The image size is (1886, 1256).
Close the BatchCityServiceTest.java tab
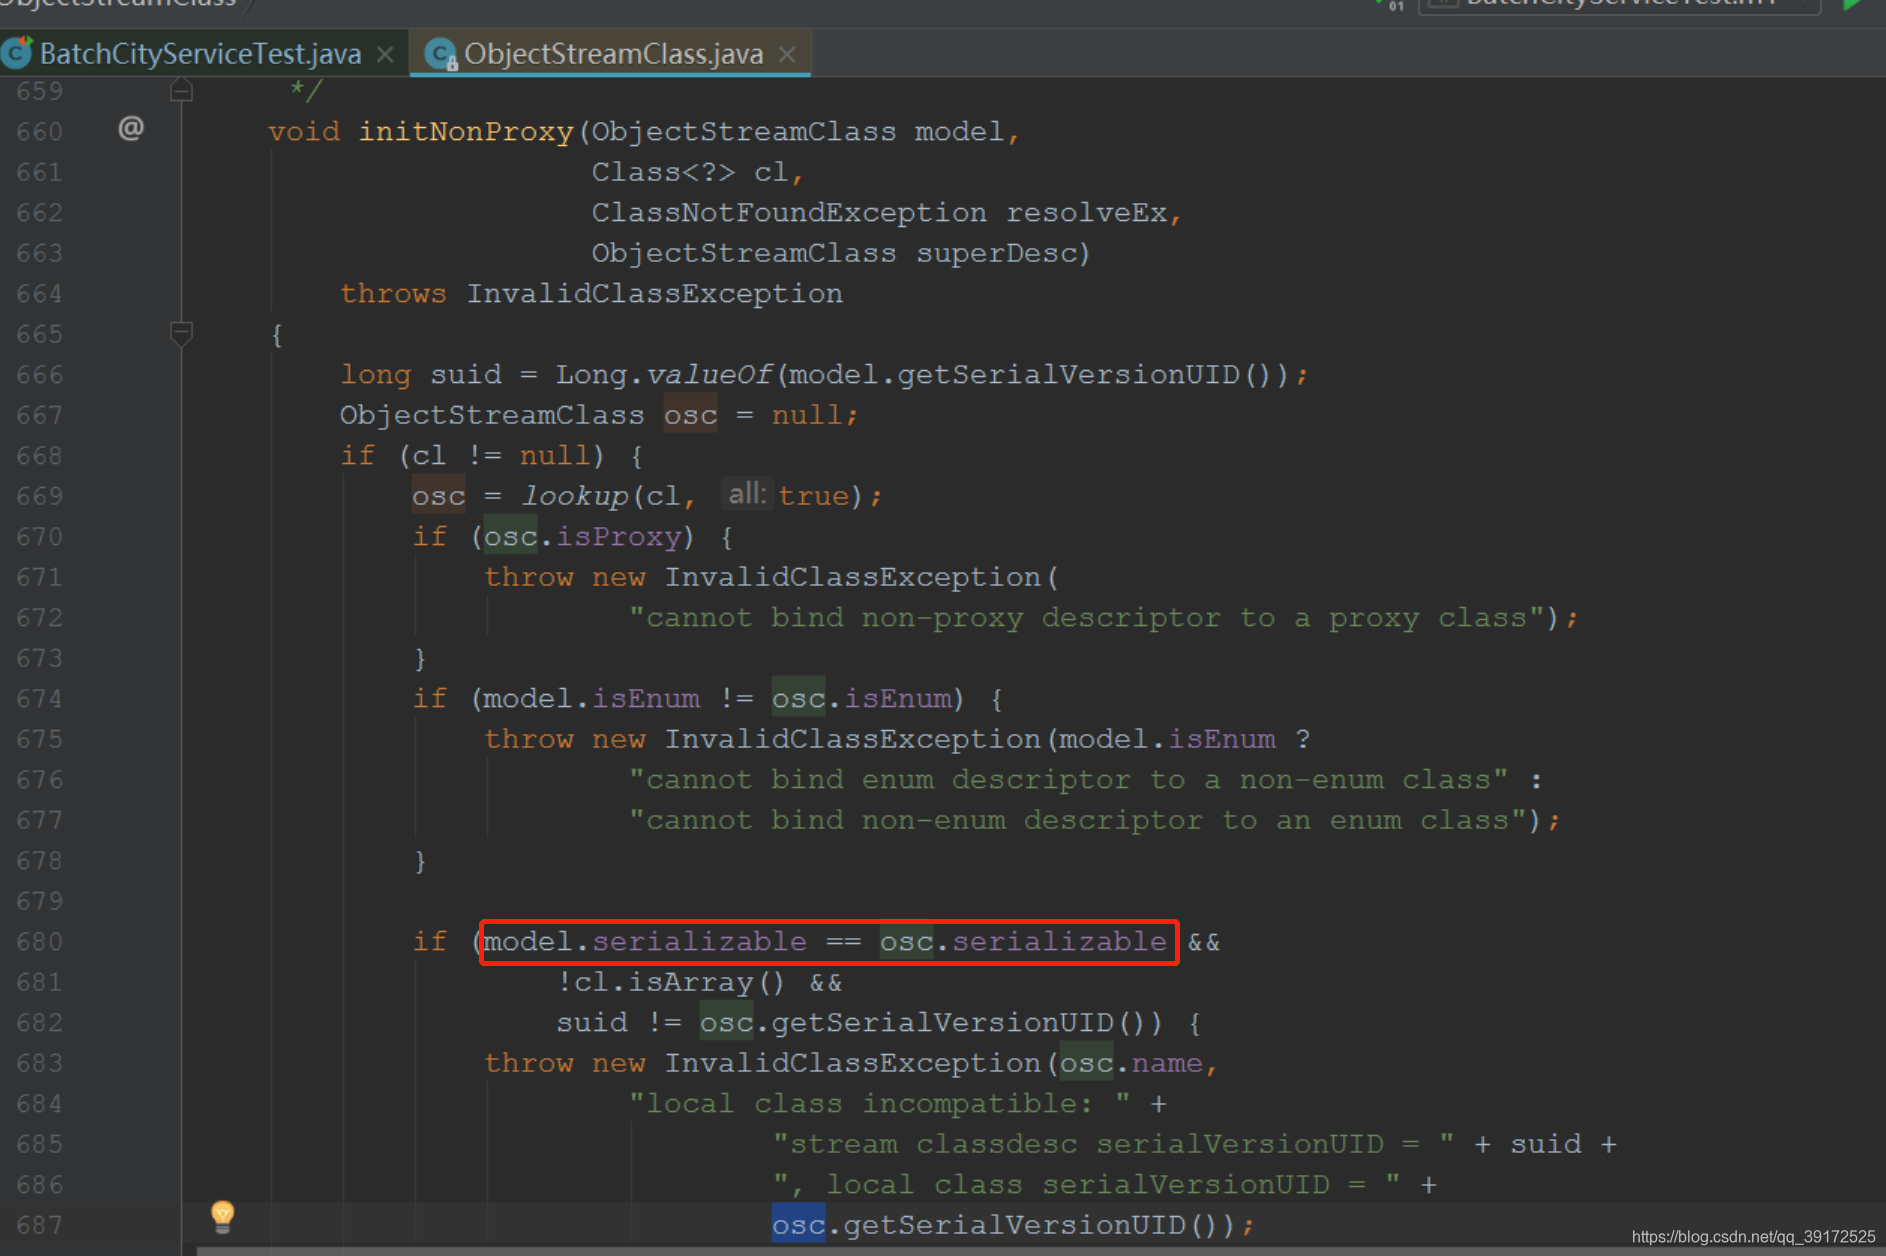[x=385, y=54]
